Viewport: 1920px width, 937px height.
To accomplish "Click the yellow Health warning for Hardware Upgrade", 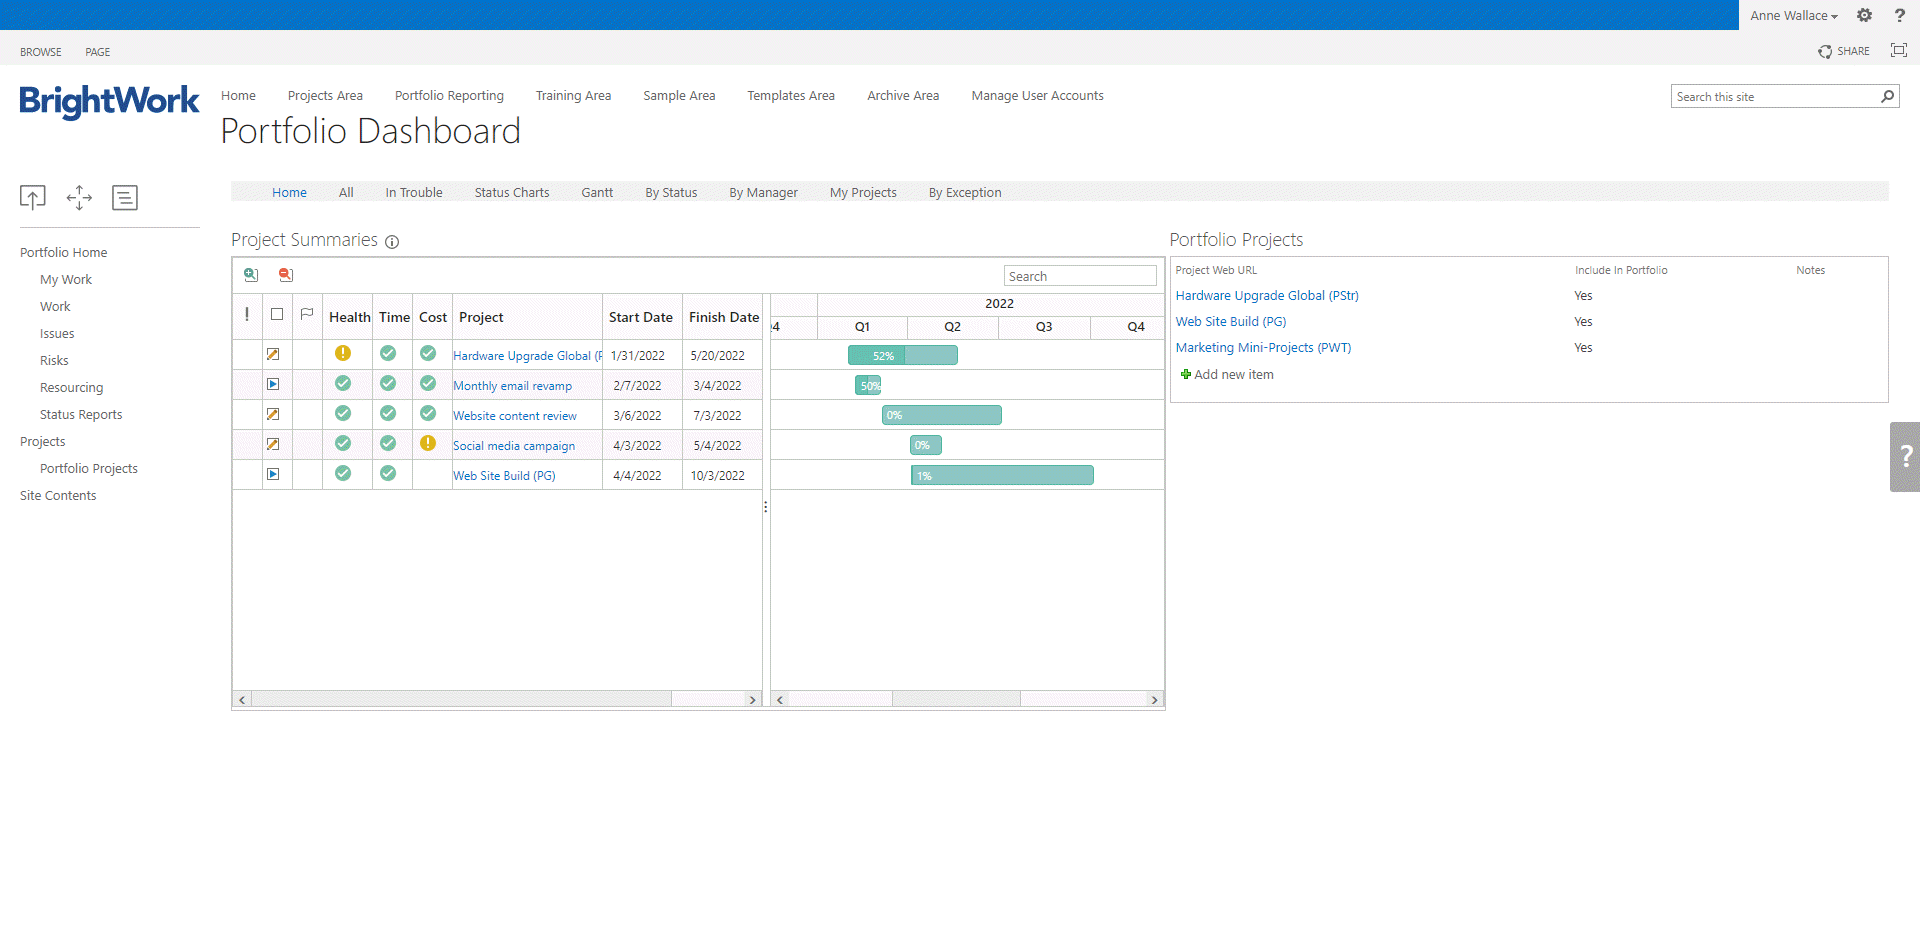I will pos(343,354).
